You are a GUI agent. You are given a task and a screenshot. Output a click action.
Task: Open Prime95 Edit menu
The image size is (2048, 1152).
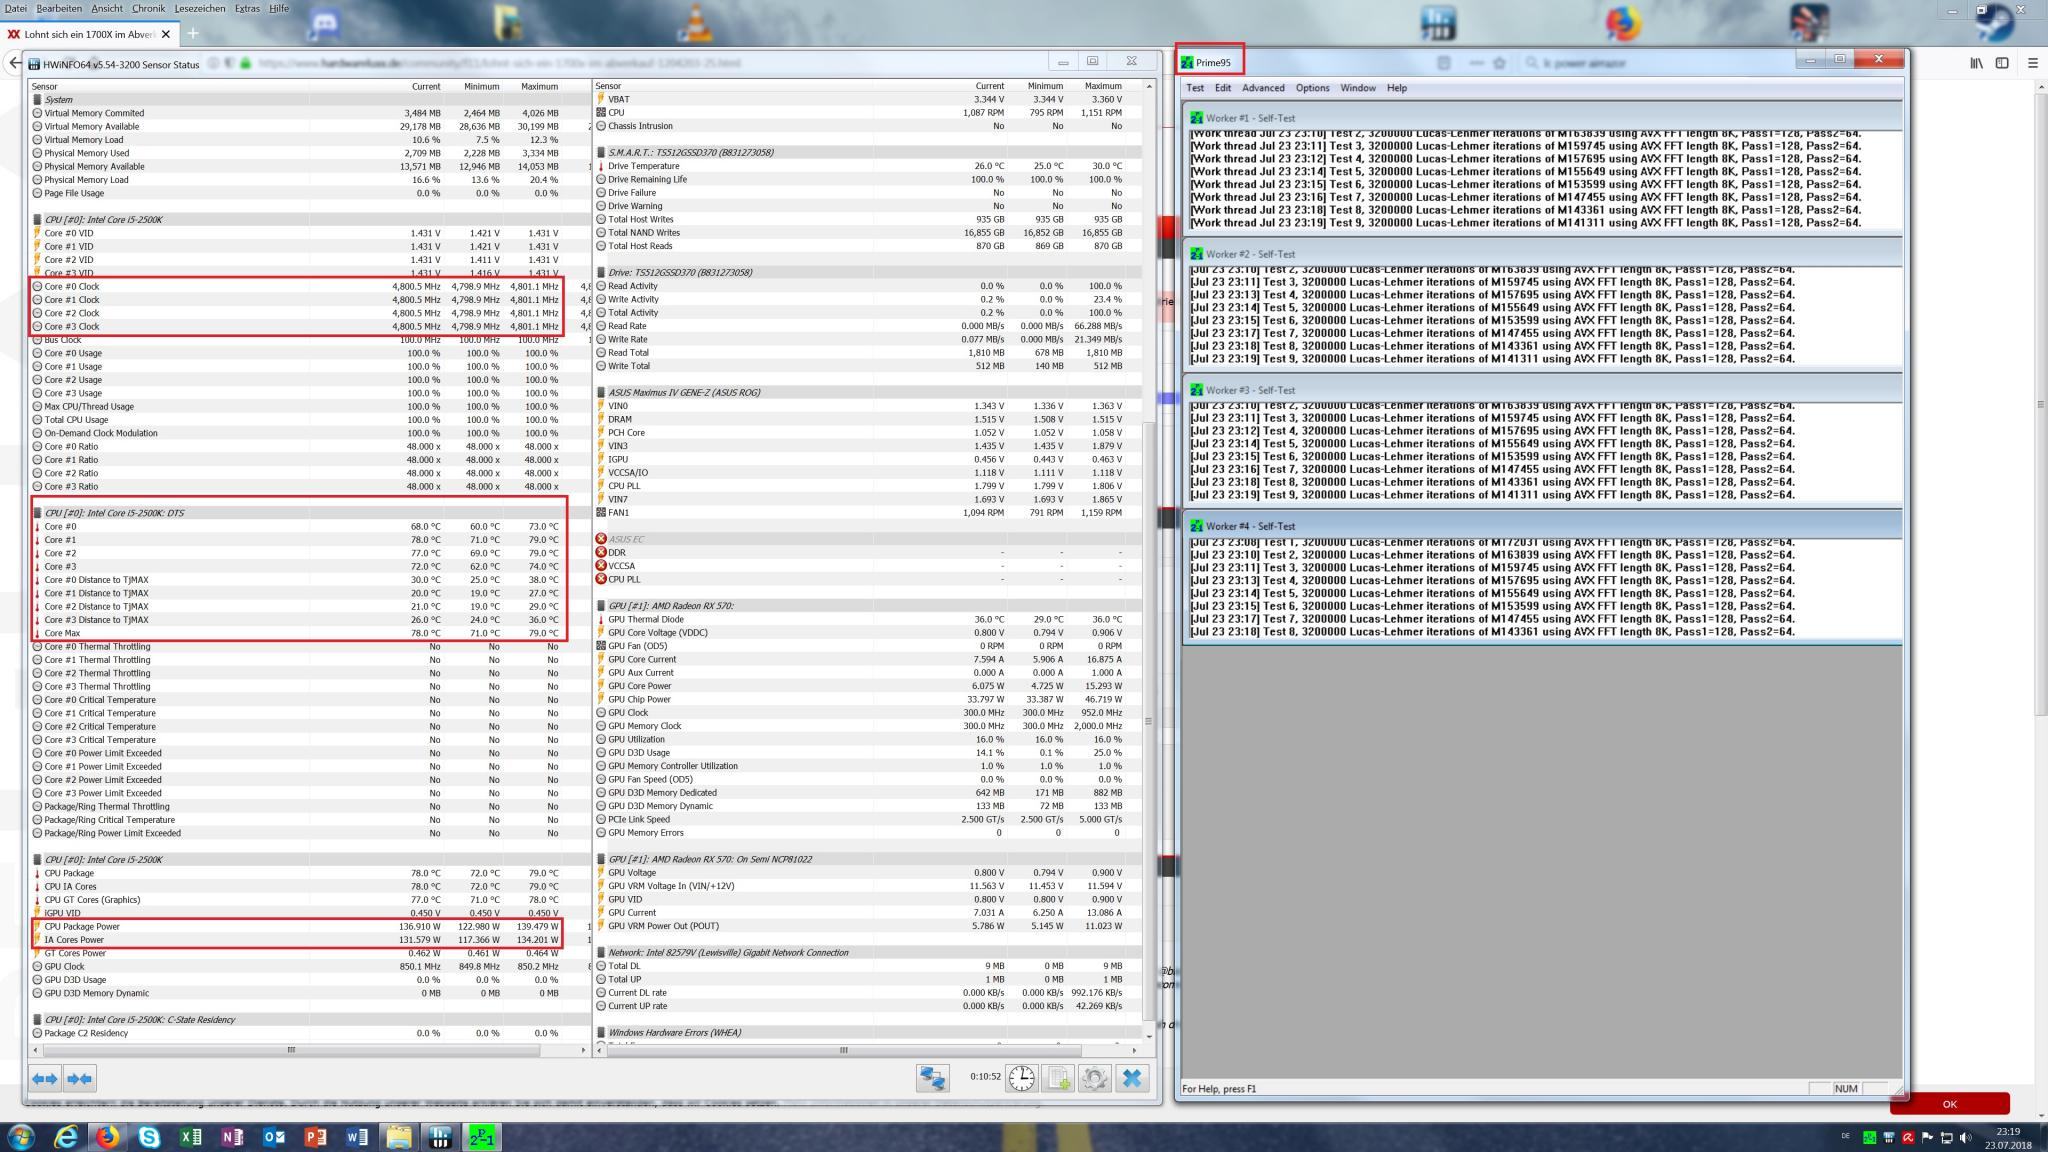point(1223,88)
